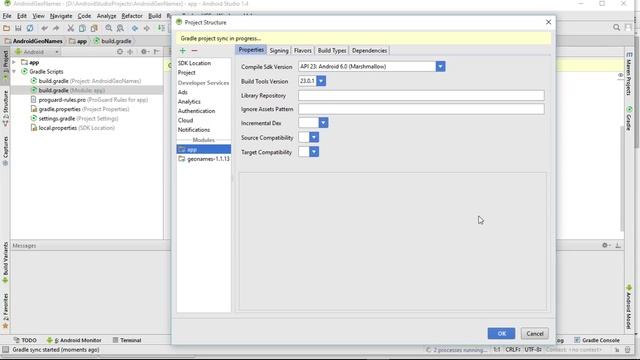Click the build.gradle icon in breadcrumb
The width and height of the screenshot is (640, 360).
[97, 41]
